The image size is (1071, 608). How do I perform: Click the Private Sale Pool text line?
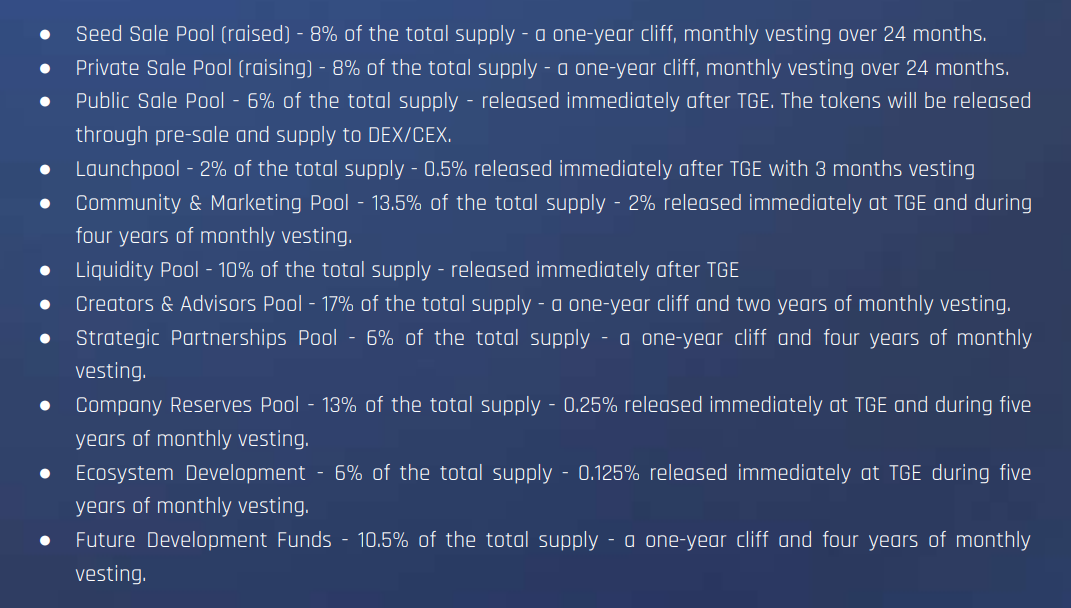[542, 69]
